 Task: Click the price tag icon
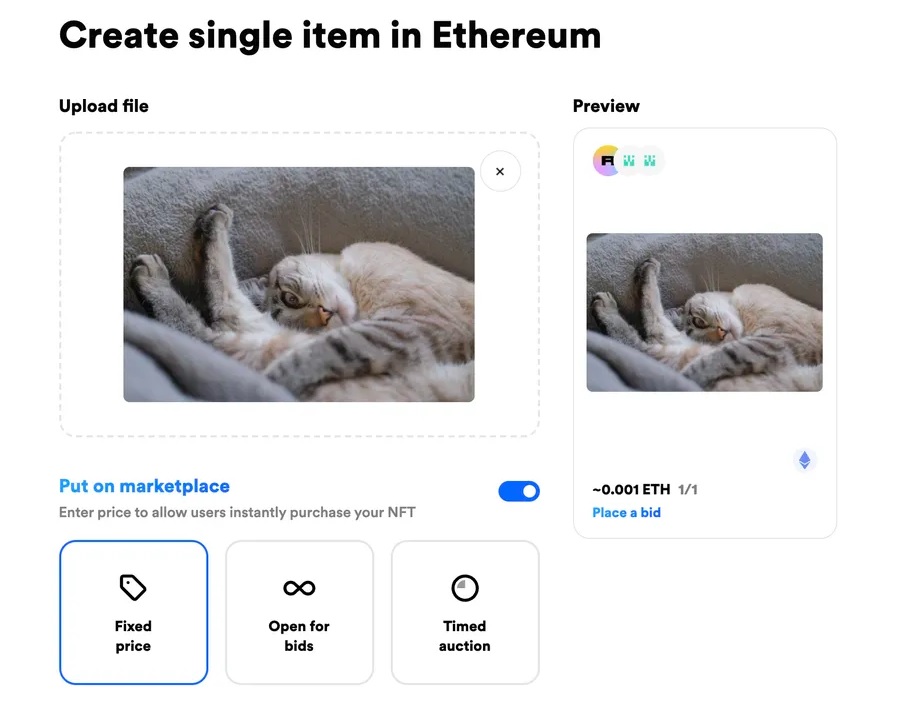(x=133, y=587)
